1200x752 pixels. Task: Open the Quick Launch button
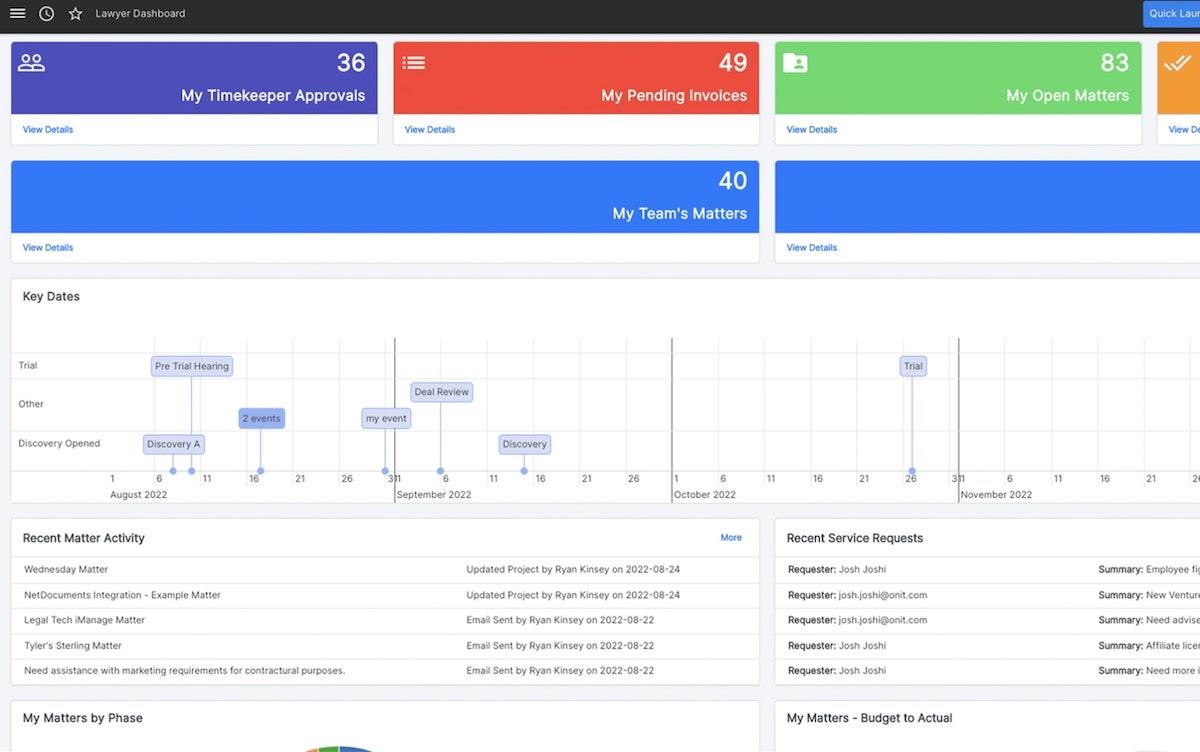[1173, 14]
